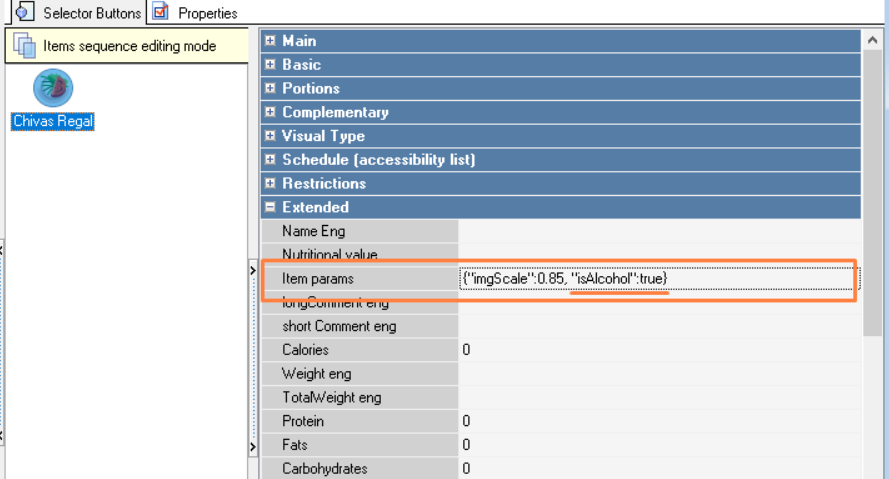Expand Schedule (accessibility list) section

(x=270, y=160)
